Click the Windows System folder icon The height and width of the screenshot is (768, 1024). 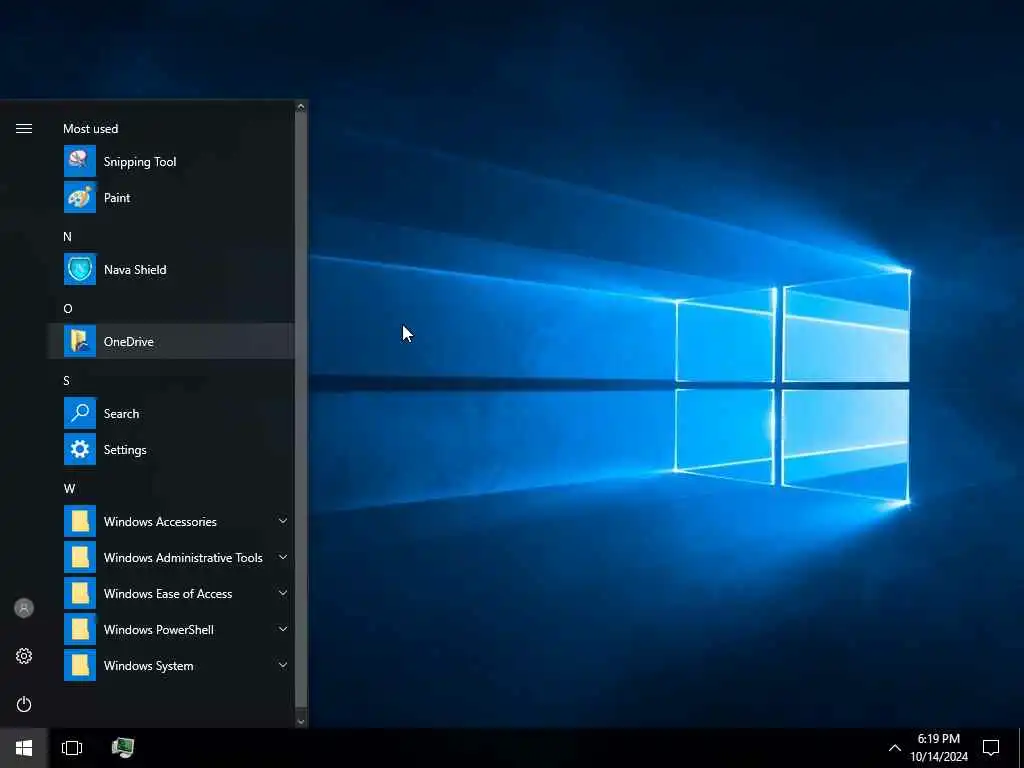click(80, 665)
